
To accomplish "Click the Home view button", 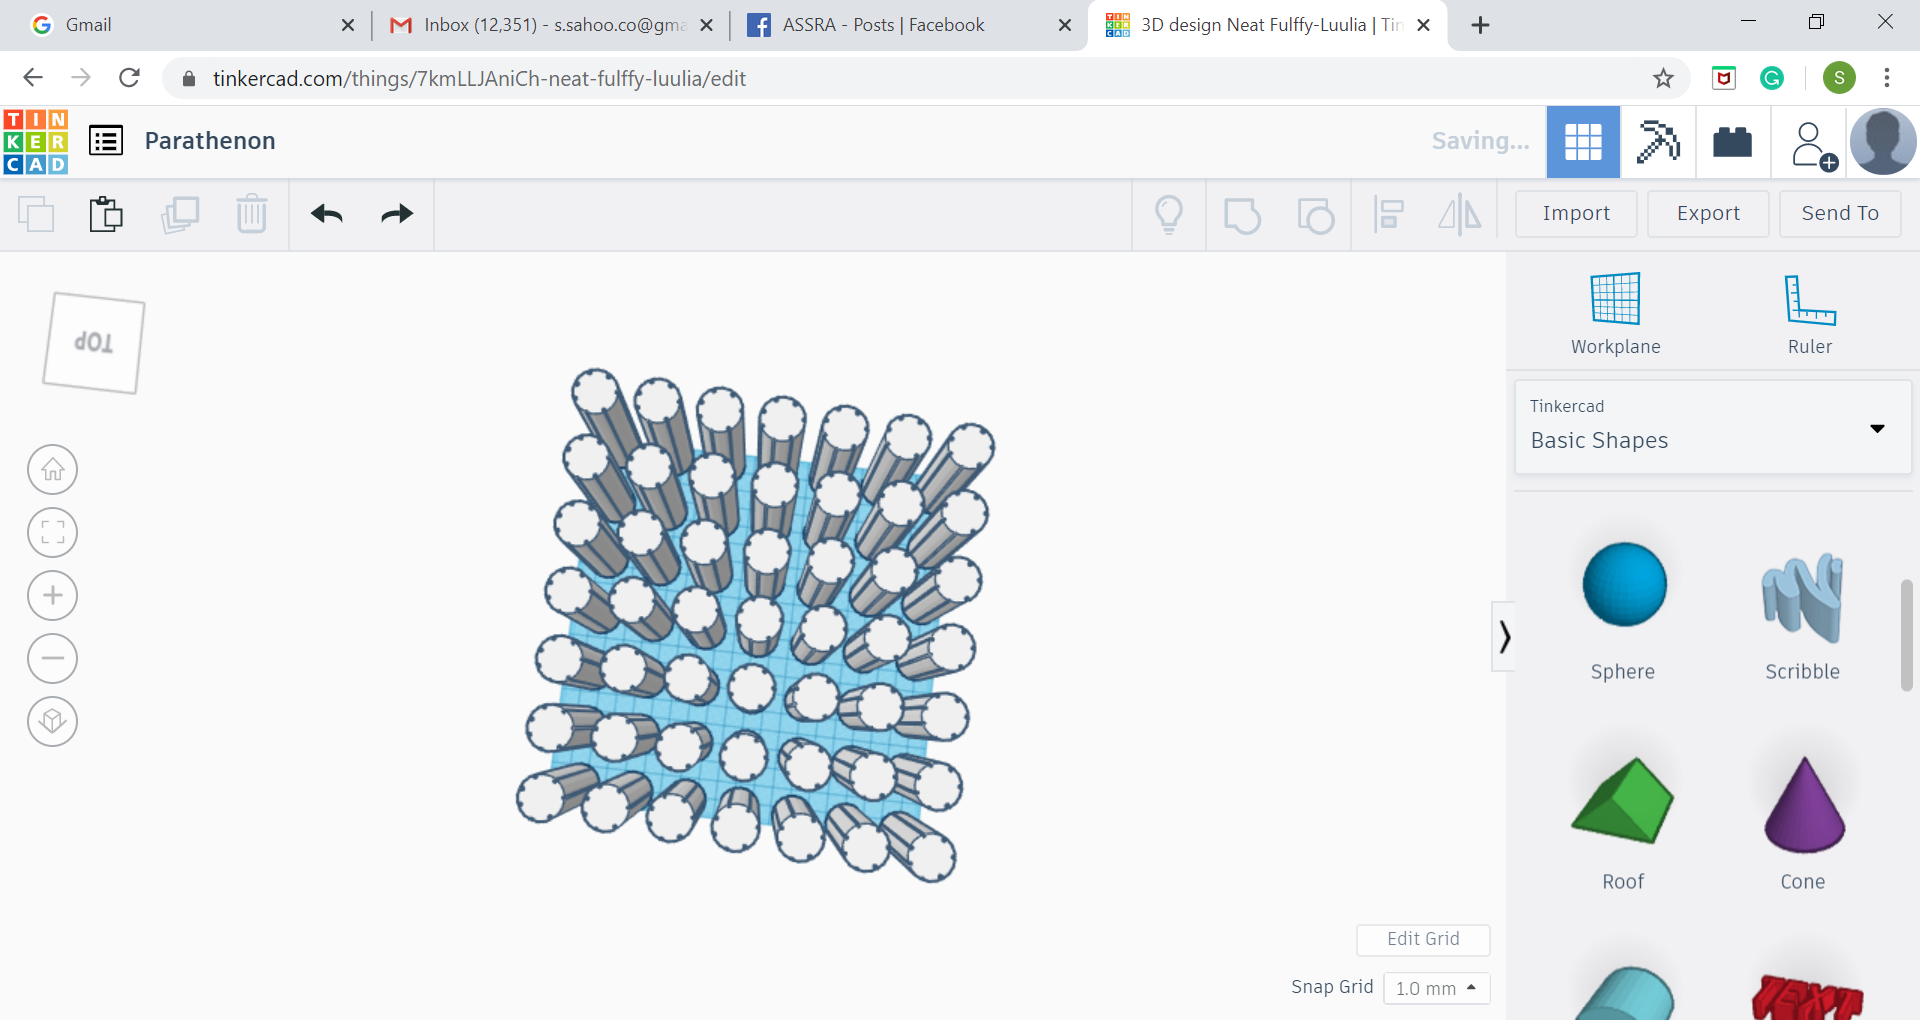I will pos(53,470).
